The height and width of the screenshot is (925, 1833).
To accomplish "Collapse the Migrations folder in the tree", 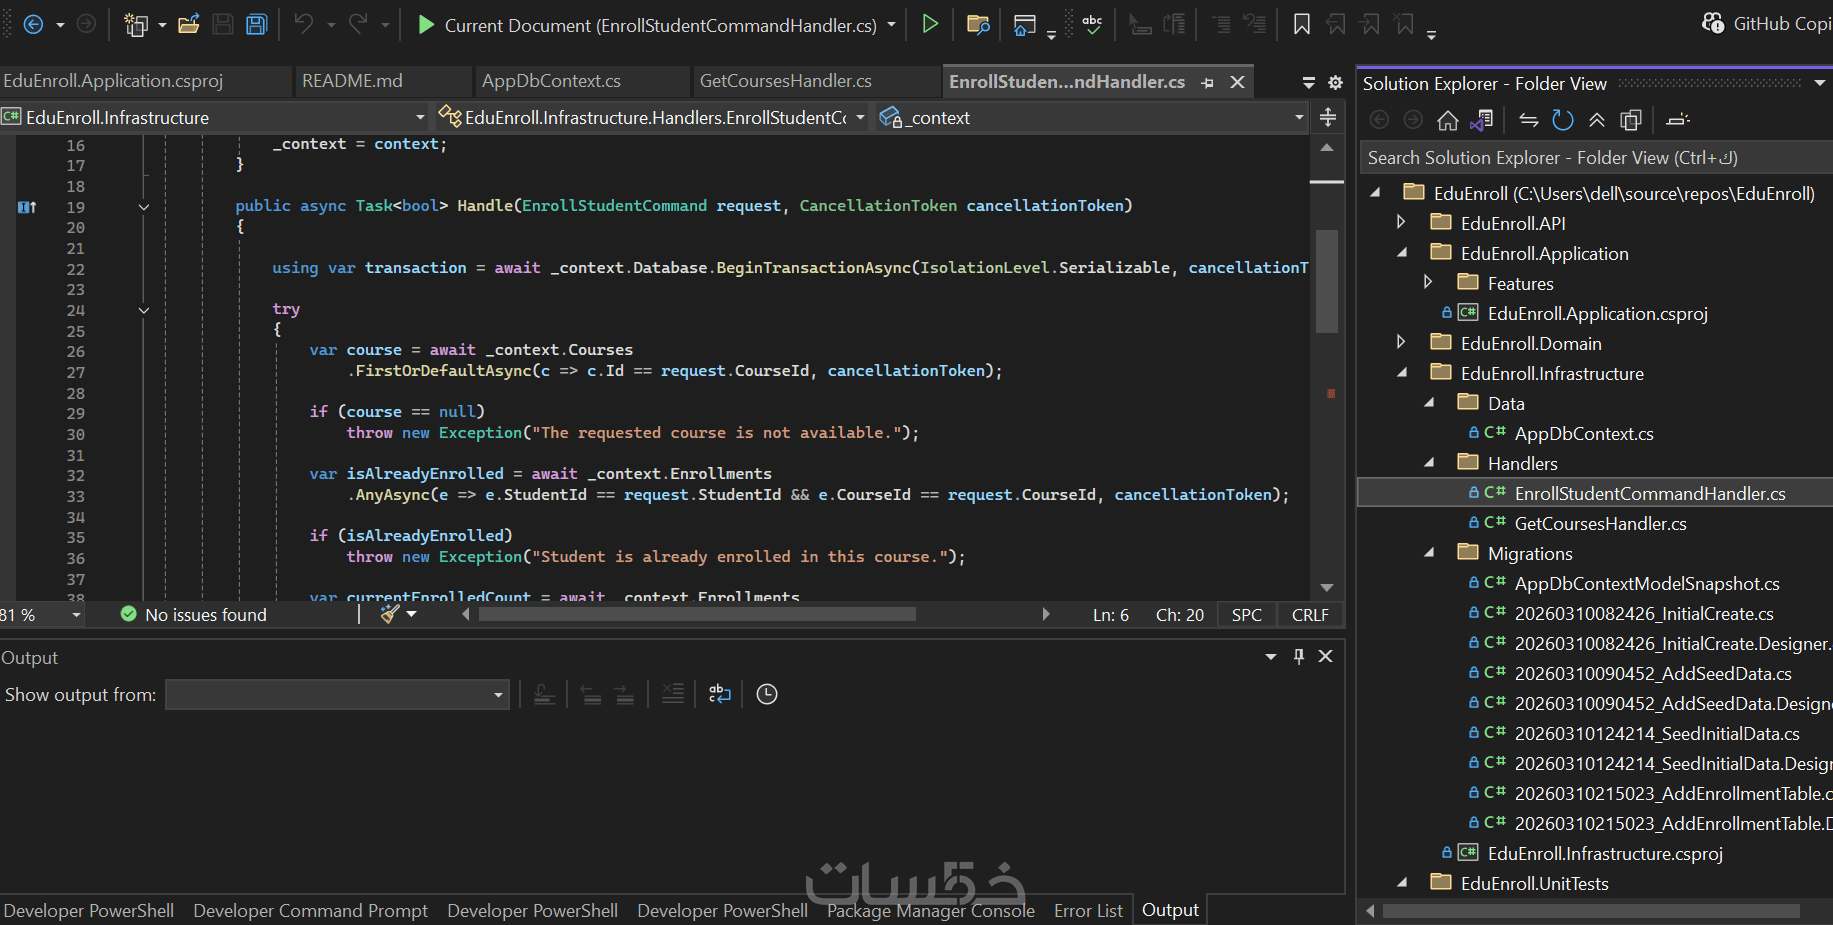I will pyautogui.click(x=1429, y=553).
